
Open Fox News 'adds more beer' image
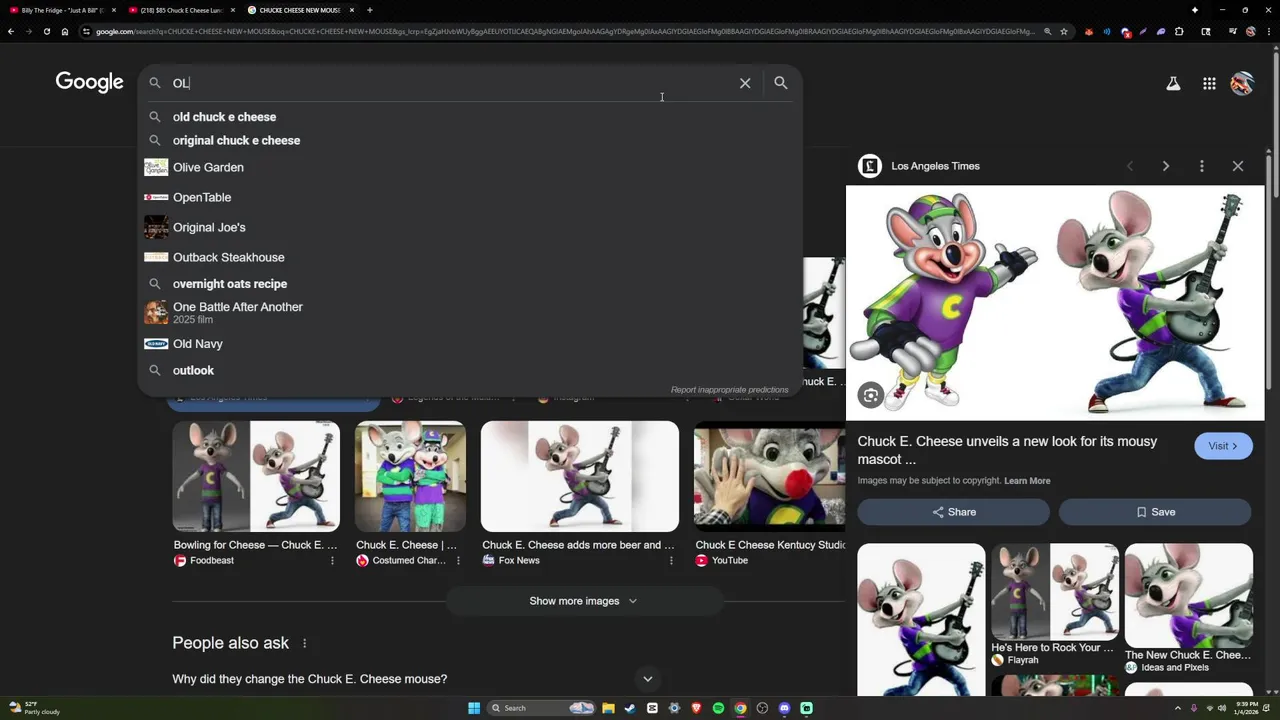(580, 476)
